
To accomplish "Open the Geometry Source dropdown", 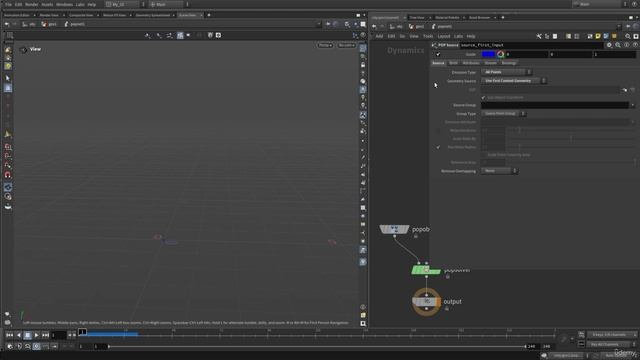I will [x=513, y=81].
